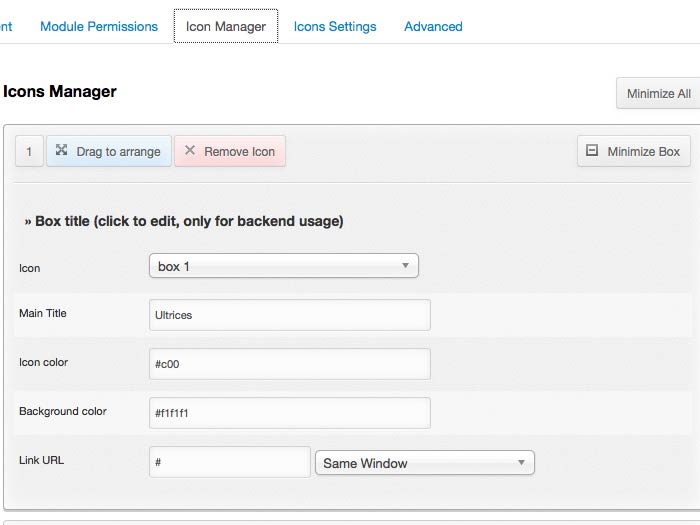Click the Remove Icon button

230,151
